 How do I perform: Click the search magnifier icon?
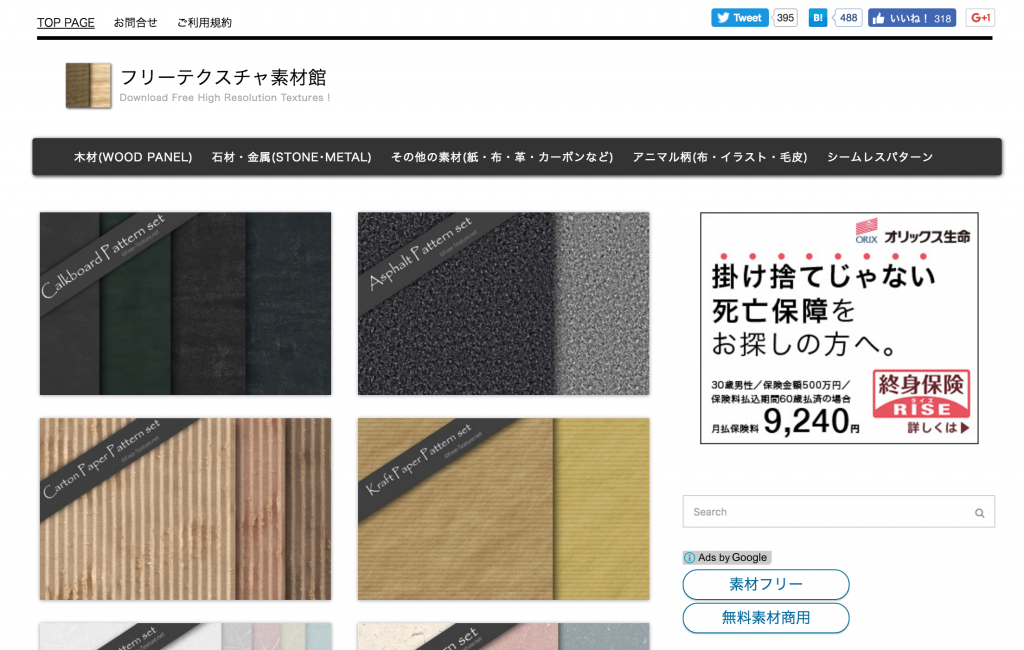click(x=979, y=513)
